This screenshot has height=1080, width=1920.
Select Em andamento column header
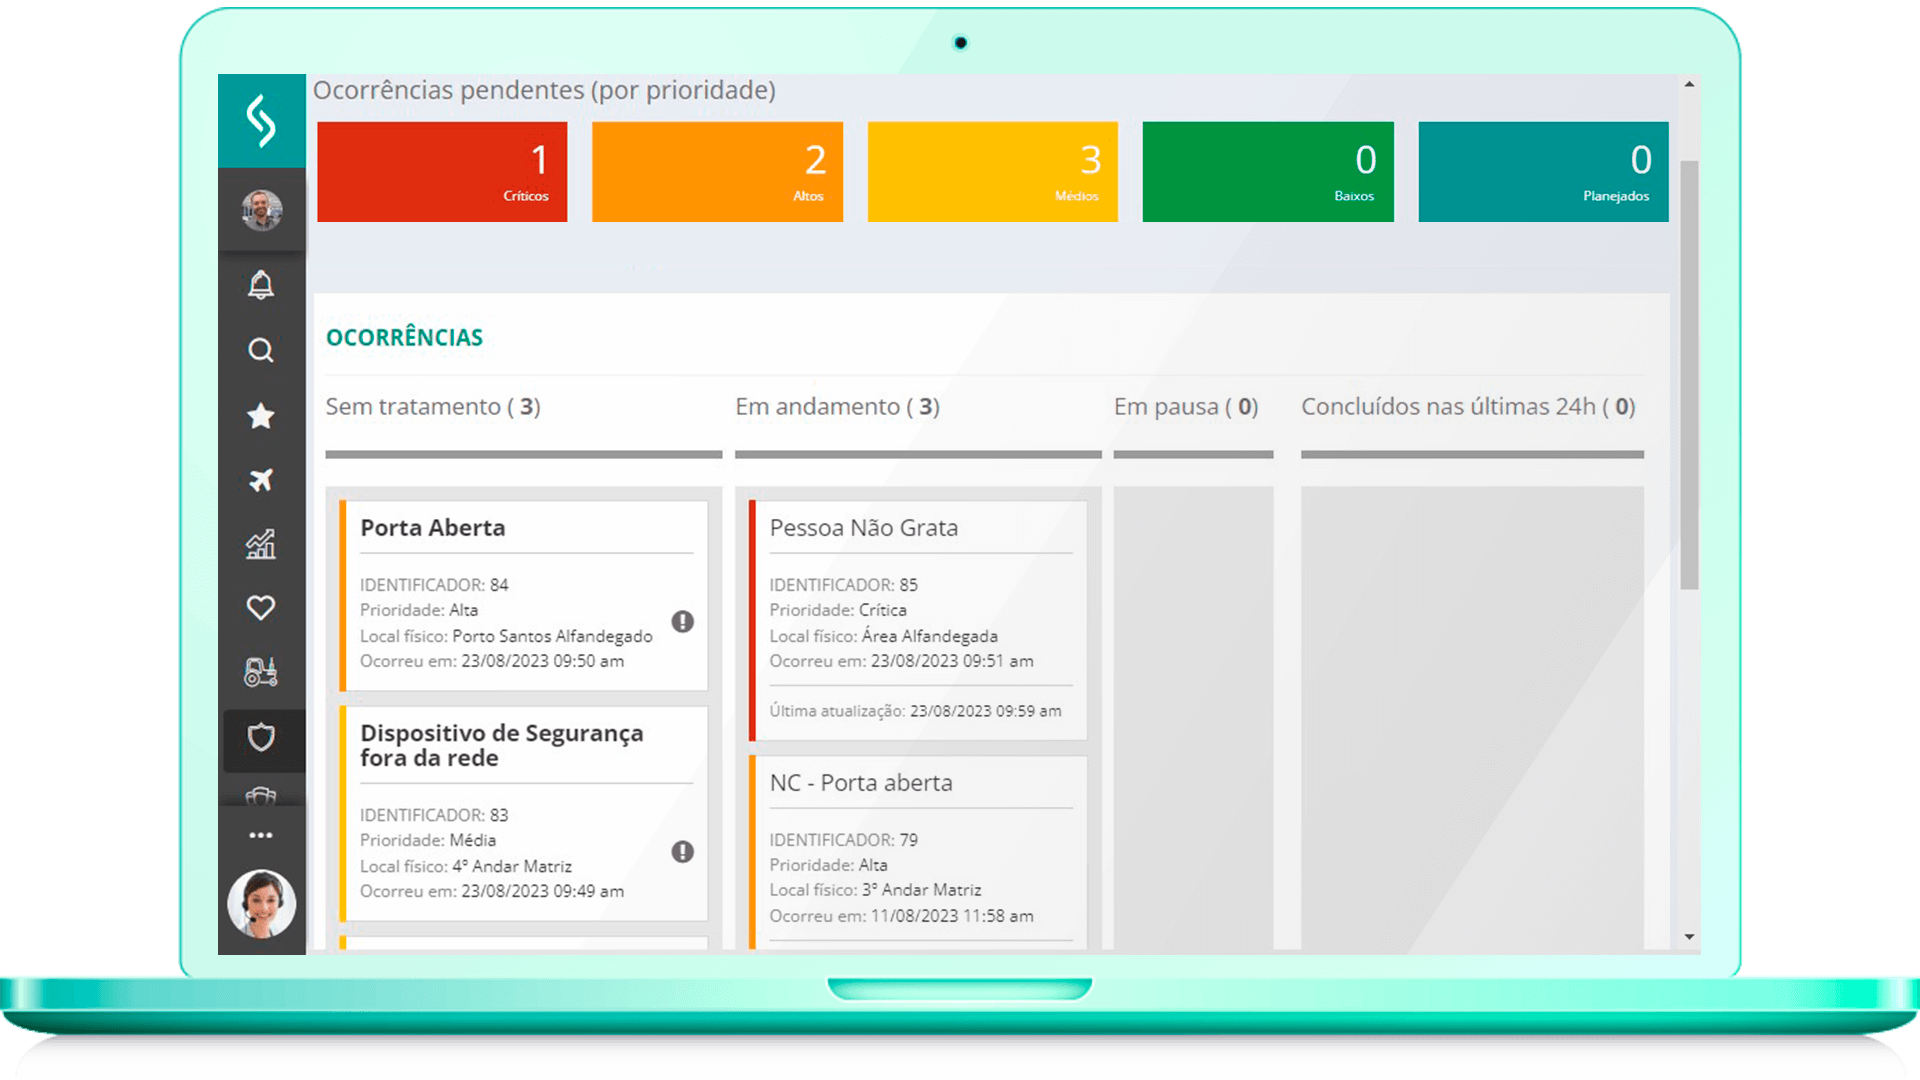pyautogui.click(x=838, y=407)
